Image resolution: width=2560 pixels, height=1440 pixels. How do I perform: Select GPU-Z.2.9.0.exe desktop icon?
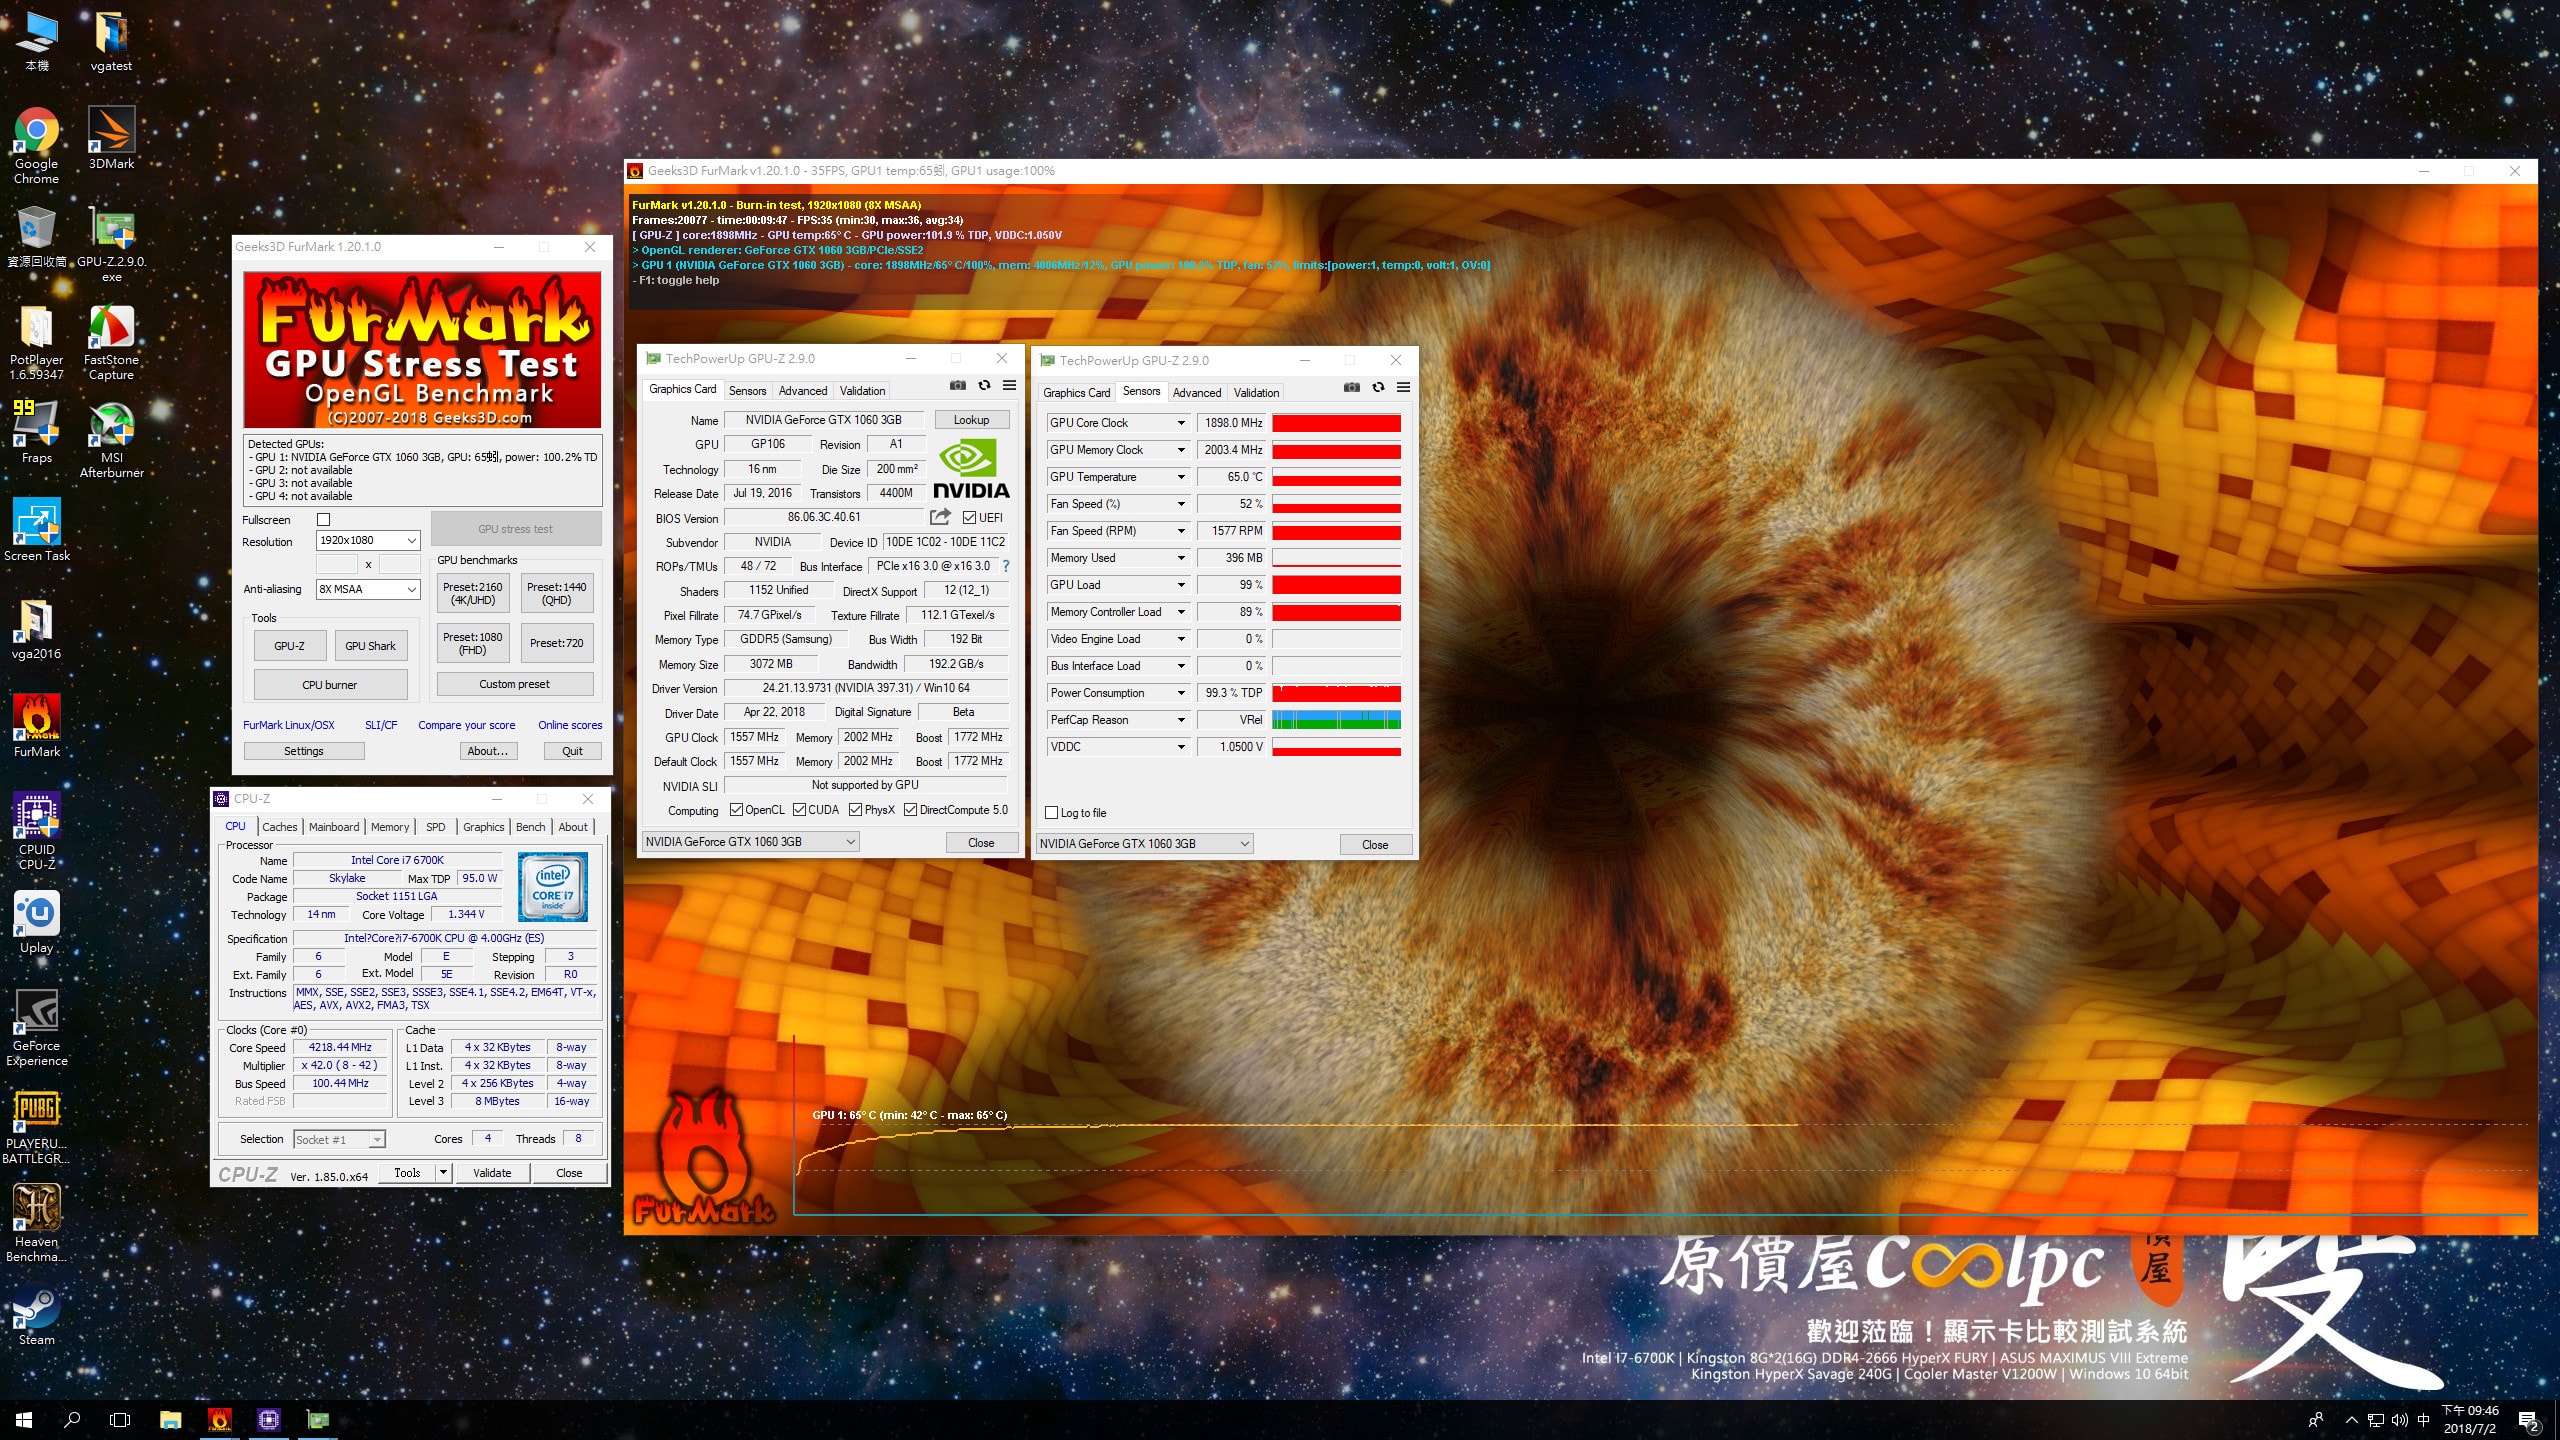click(111, 243)
